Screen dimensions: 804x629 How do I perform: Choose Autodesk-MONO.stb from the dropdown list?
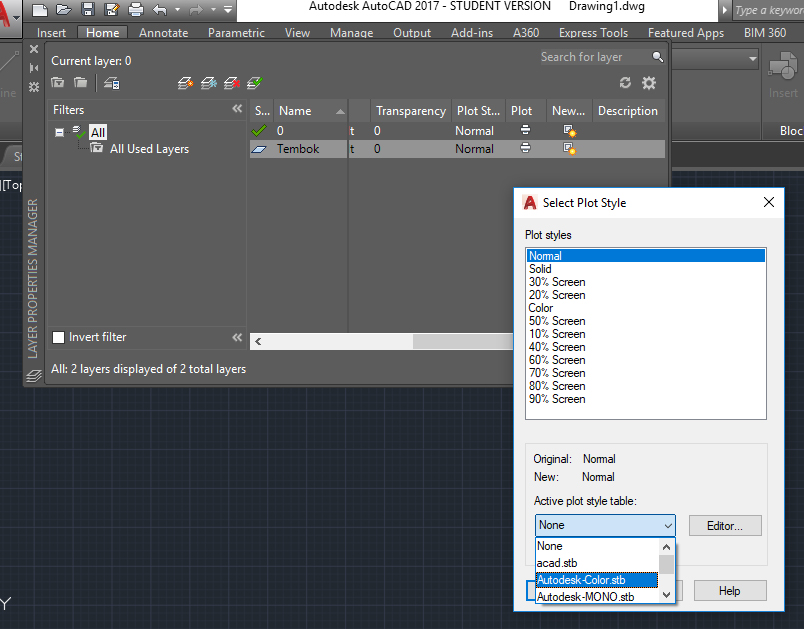click(597, 597)
